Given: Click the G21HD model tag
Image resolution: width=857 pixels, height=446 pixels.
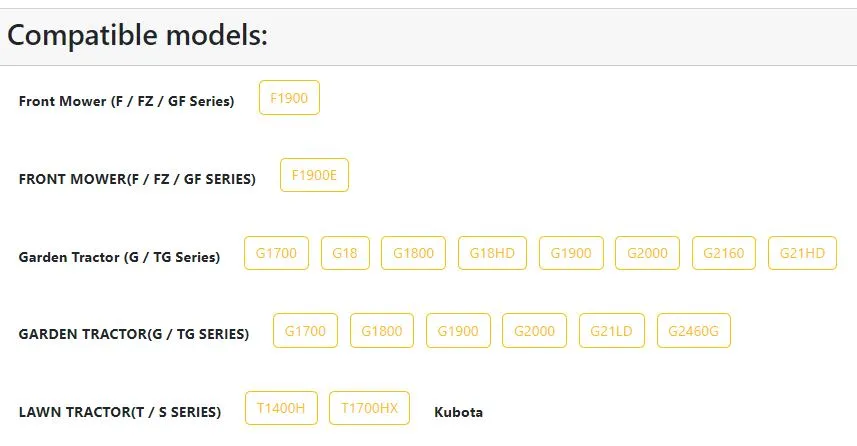Looking at the screenshot, I should coord(802,253).
